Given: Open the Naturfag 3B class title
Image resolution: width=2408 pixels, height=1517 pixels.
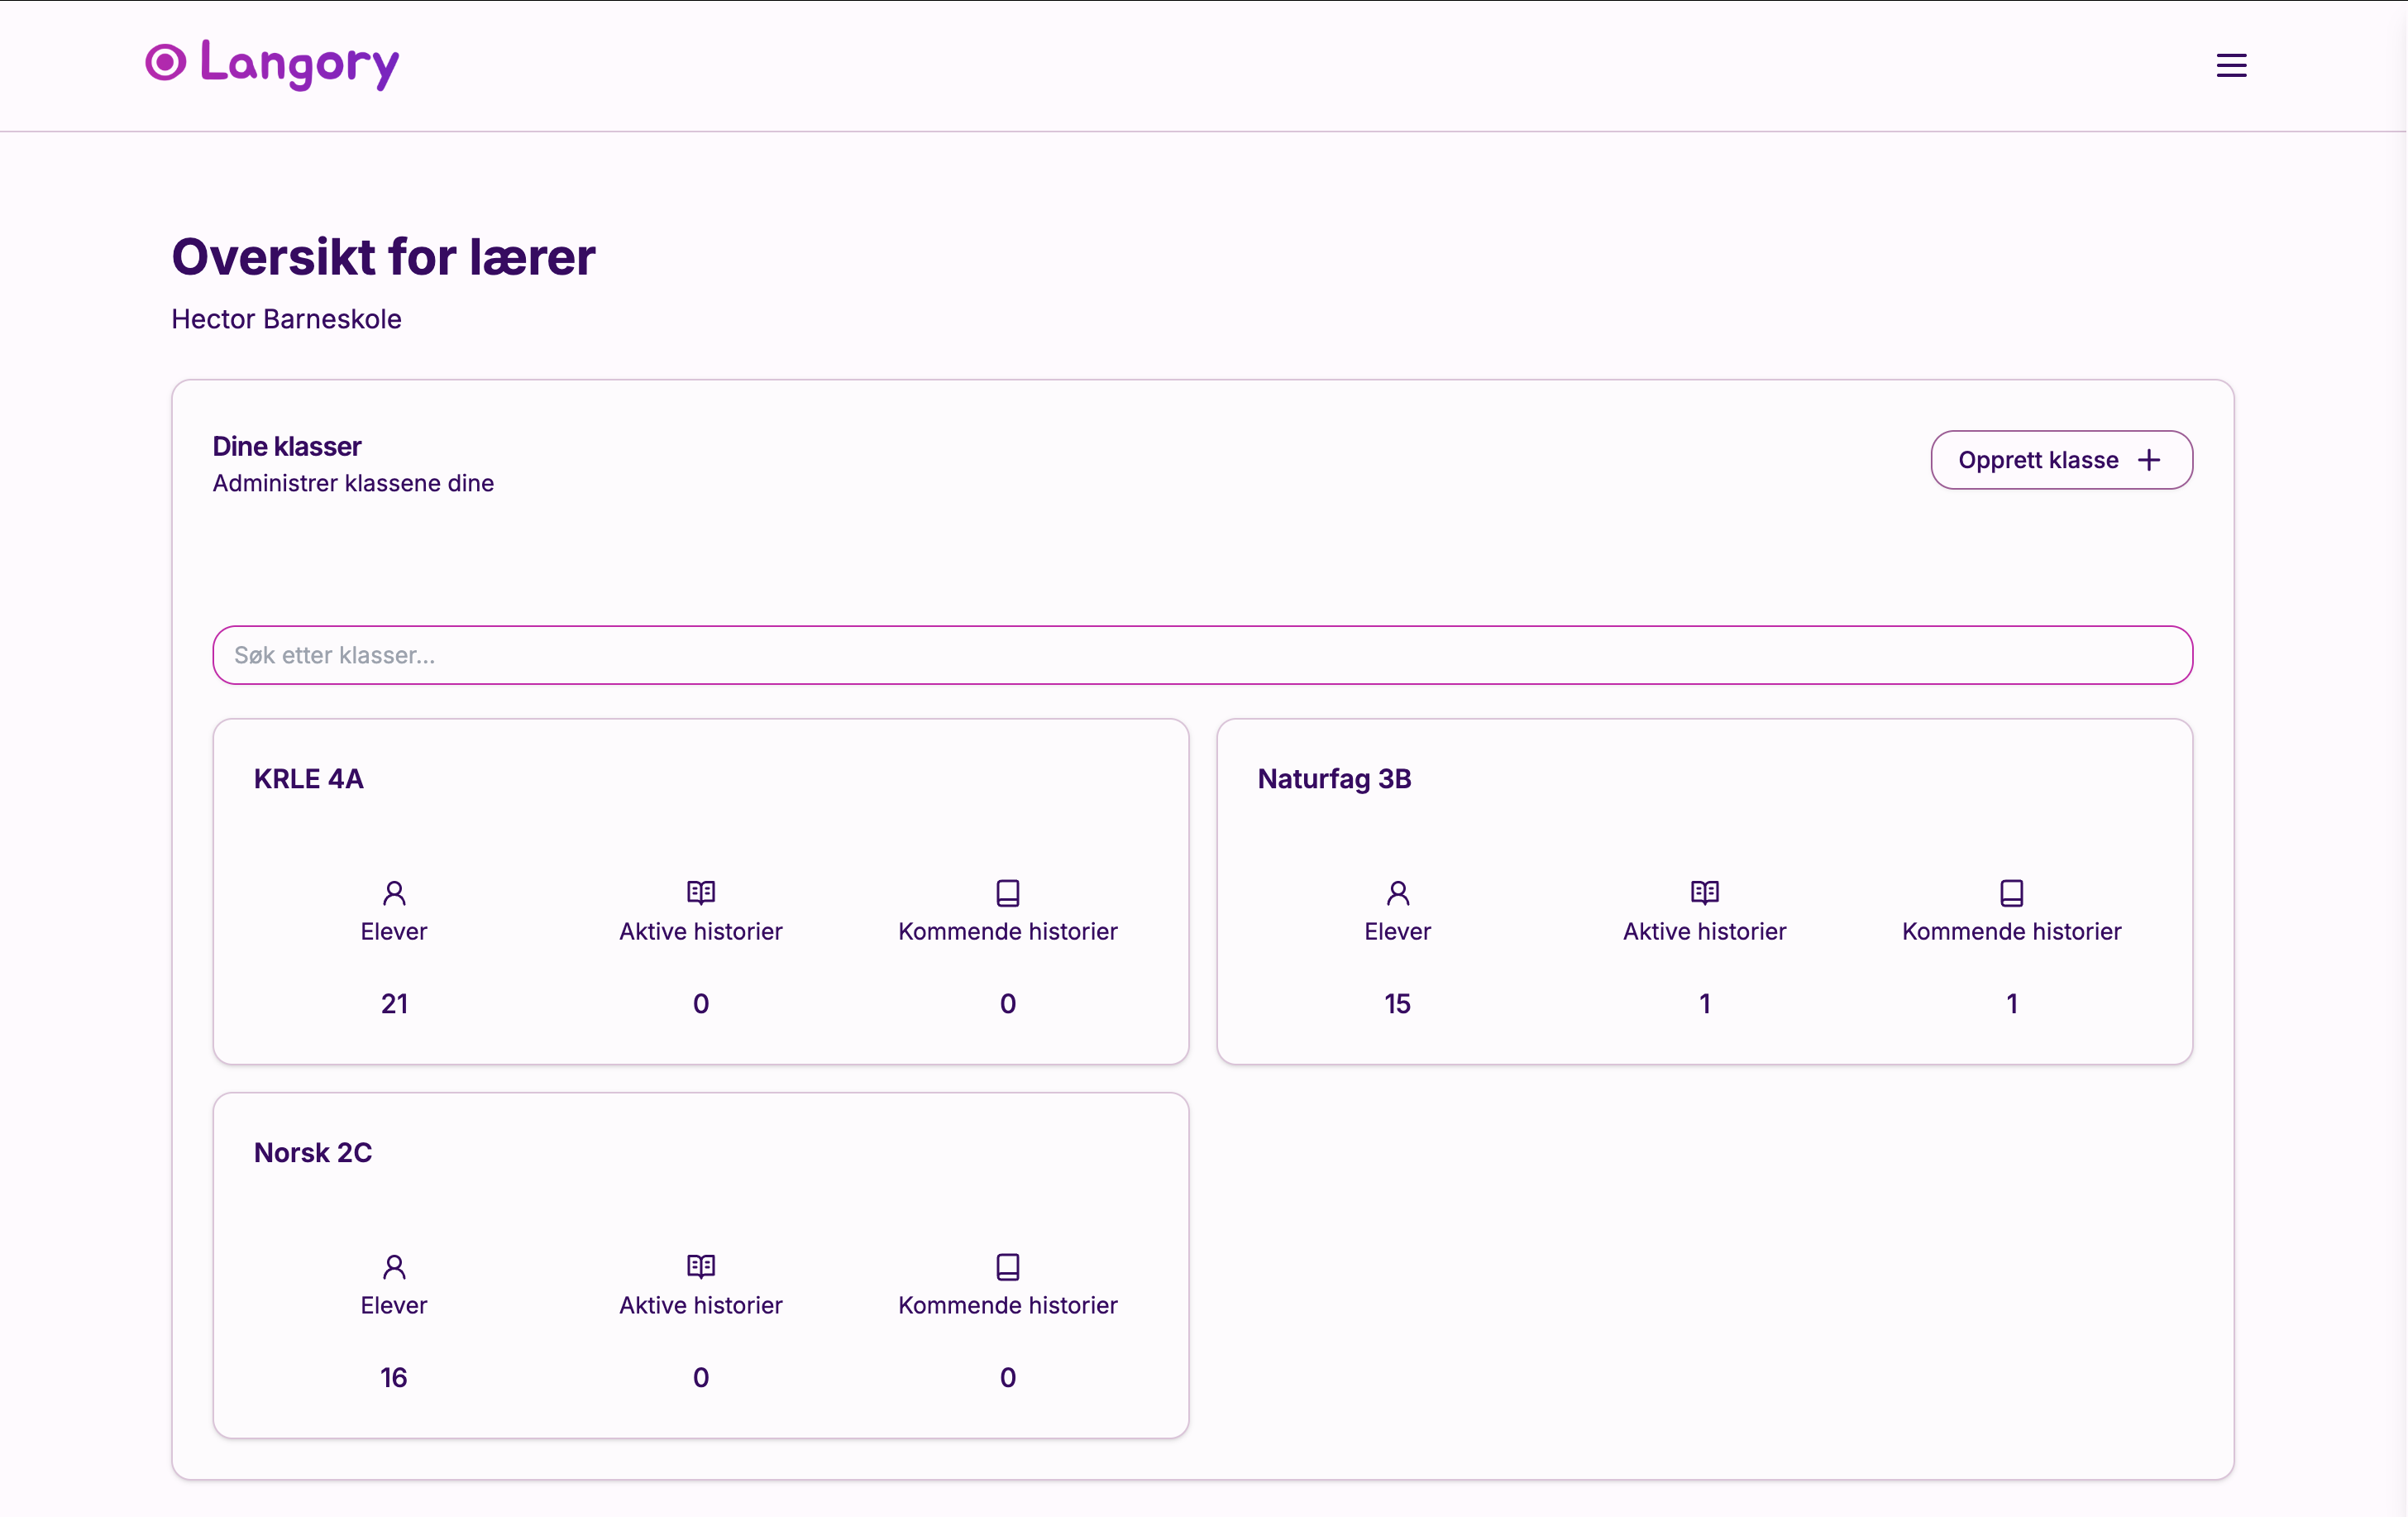Looking at the screenshot, I should coord(1334,779).
